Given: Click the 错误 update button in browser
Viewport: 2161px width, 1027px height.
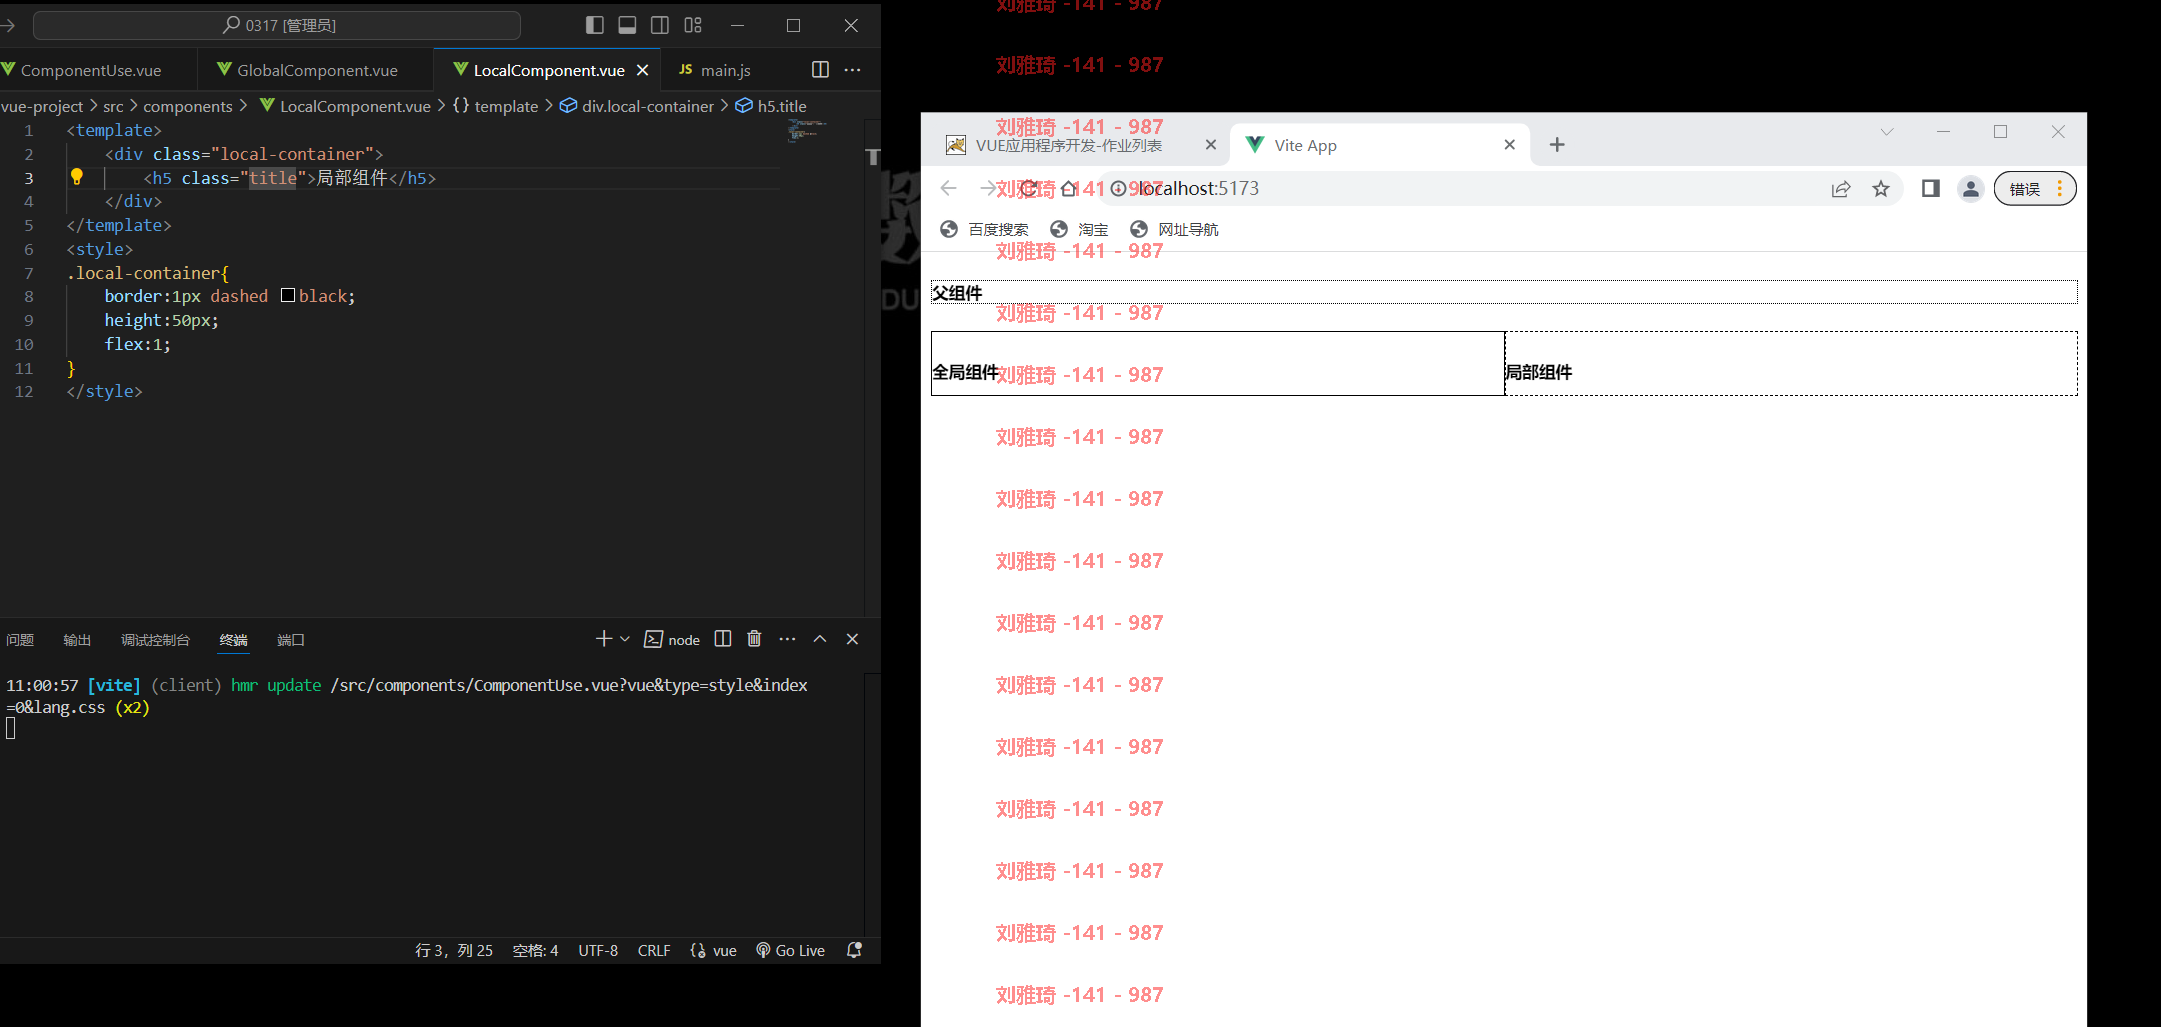Looking at the screenshot, I should [2035, 188].
